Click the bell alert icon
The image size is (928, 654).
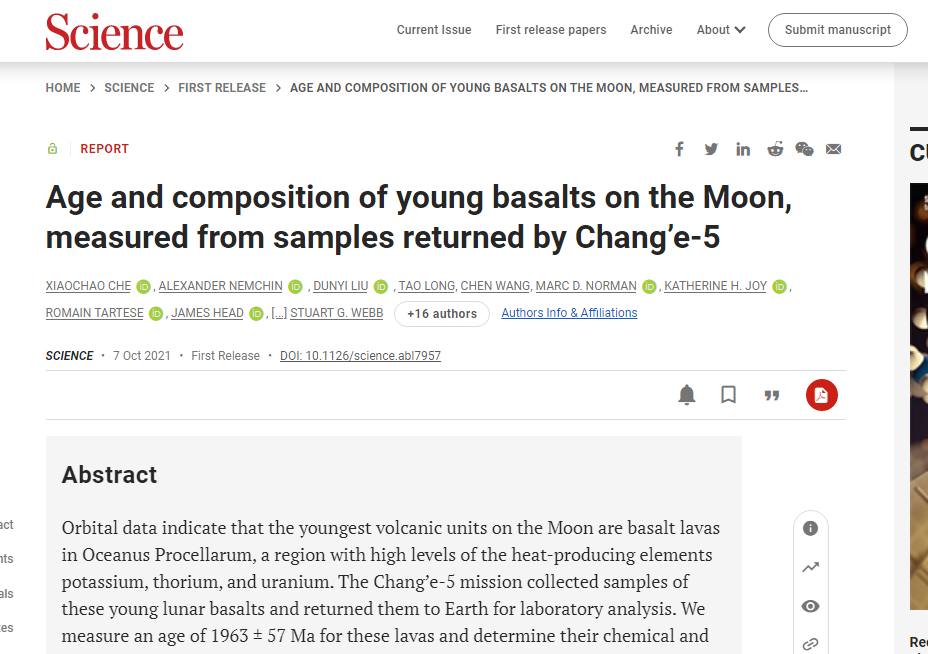[x=687, y=395]
